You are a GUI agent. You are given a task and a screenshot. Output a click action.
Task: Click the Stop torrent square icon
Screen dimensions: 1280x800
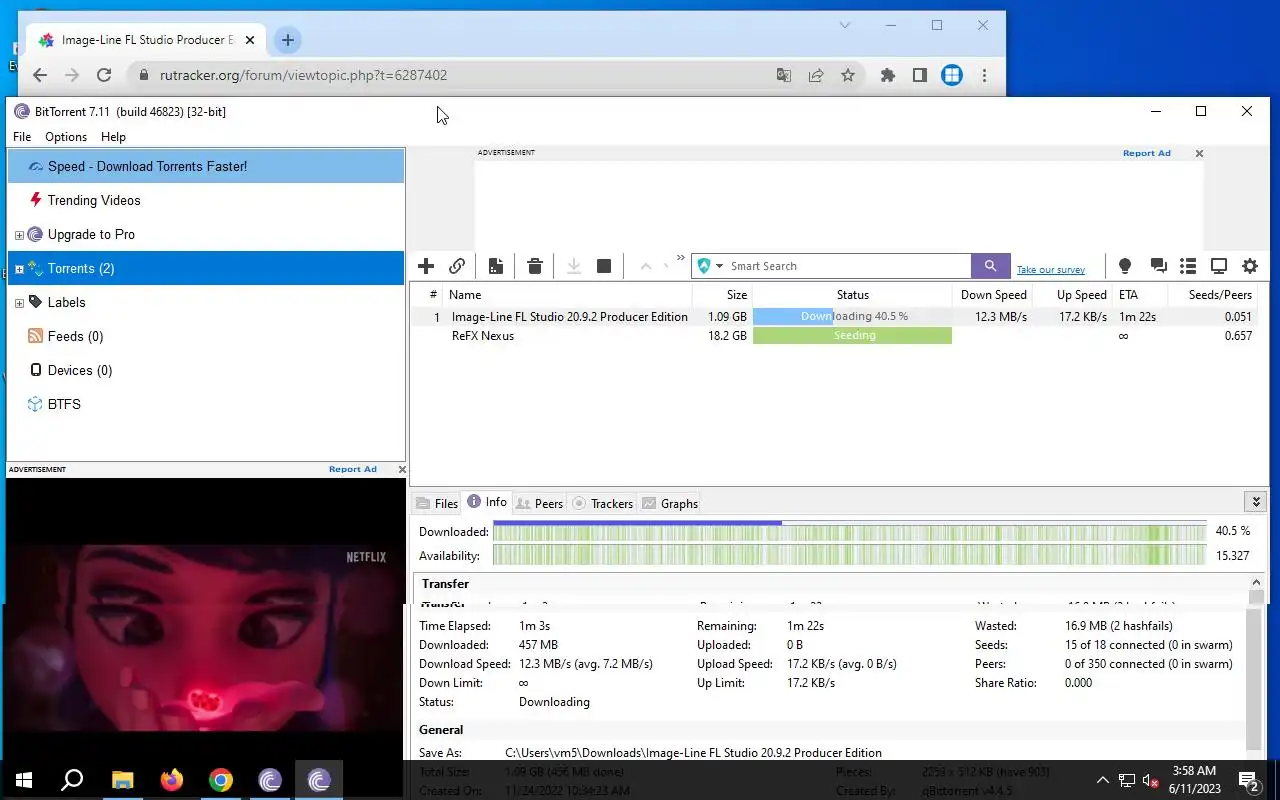[604, 266]
